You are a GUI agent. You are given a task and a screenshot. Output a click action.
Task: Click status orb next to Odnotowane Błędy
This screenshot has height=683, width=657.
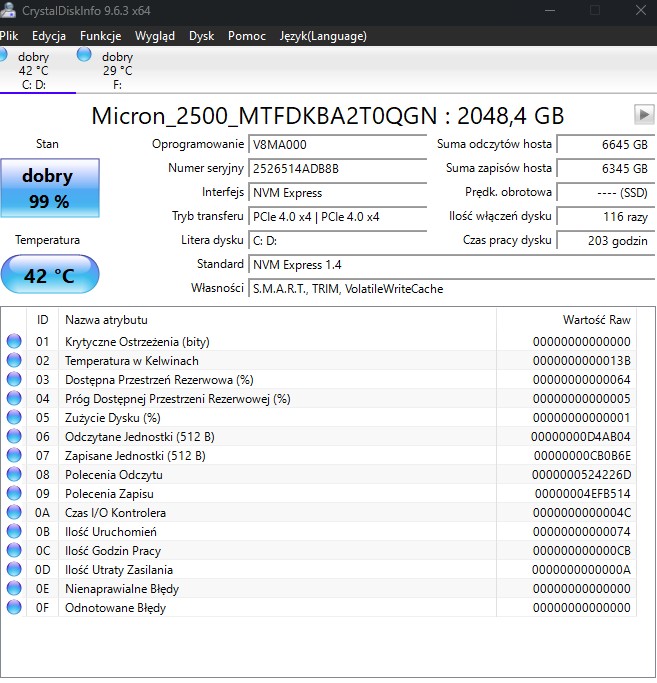tap(14, 607)
